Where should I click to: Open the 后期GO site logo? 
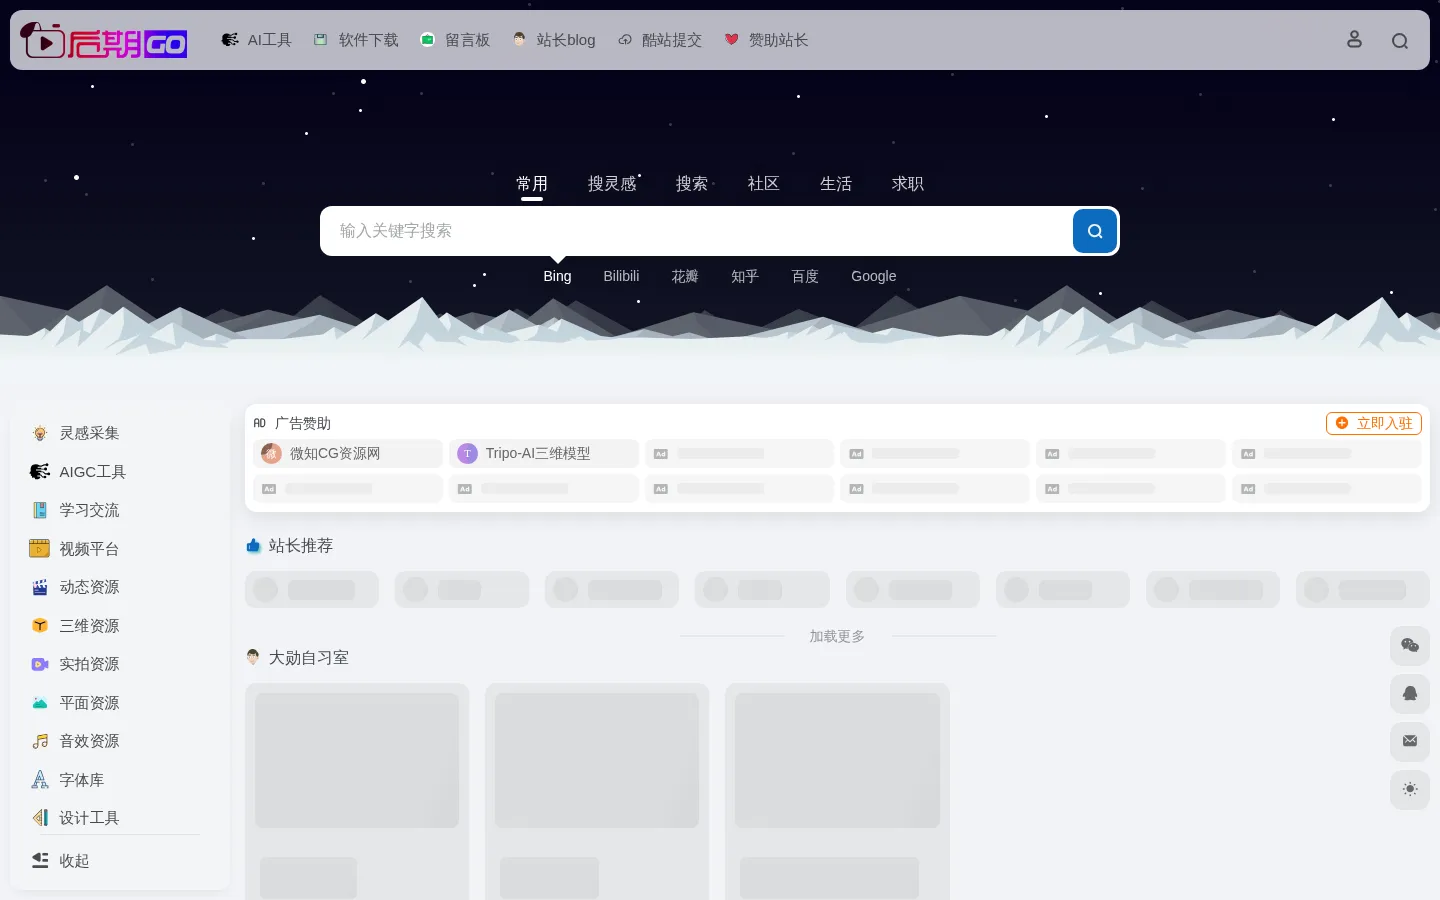pos(104,40)
